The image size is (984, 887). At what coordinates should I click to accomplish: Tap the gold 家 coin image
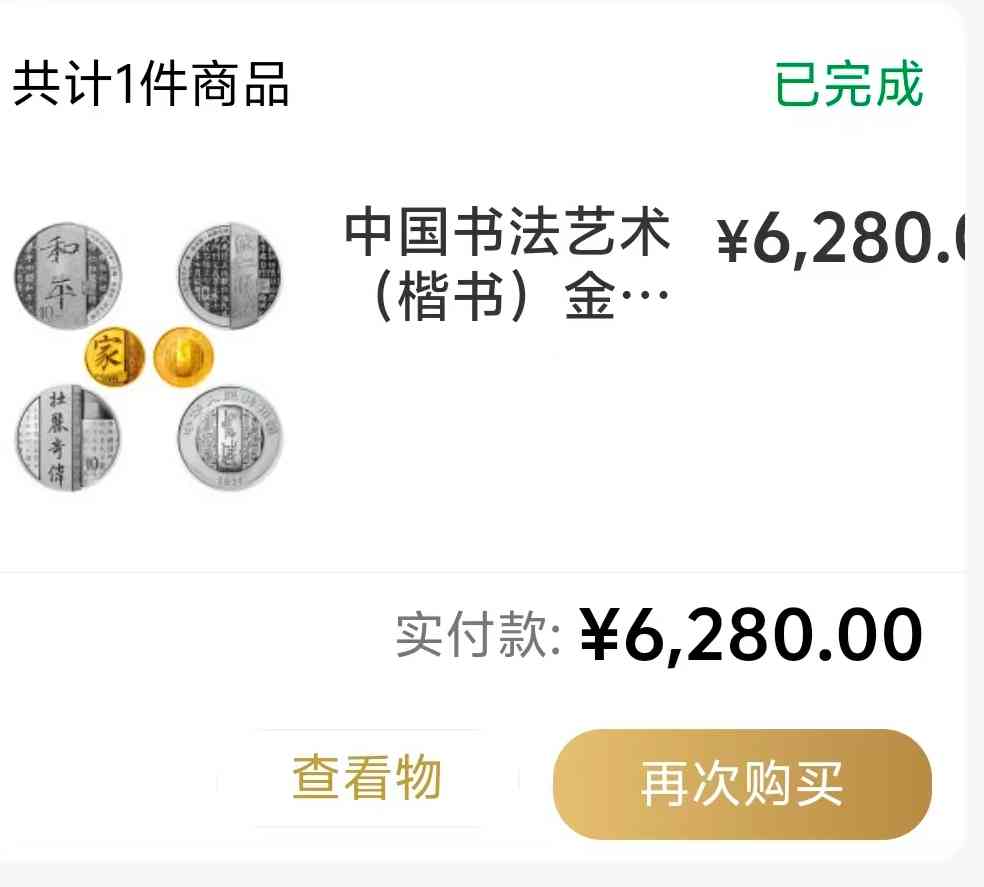[x=112, y=358]
